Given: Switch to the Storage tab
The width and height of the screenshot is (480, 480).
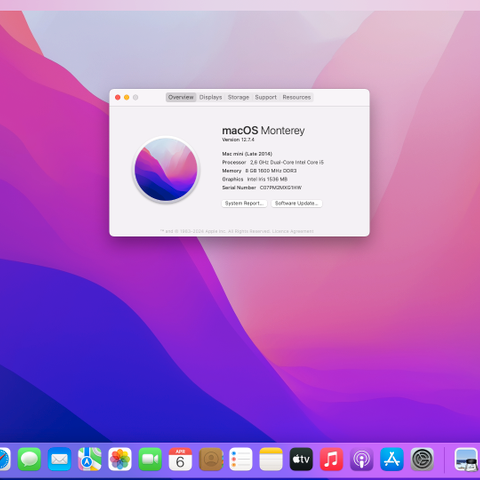Looking at the screenshot, I should (238, 97).
